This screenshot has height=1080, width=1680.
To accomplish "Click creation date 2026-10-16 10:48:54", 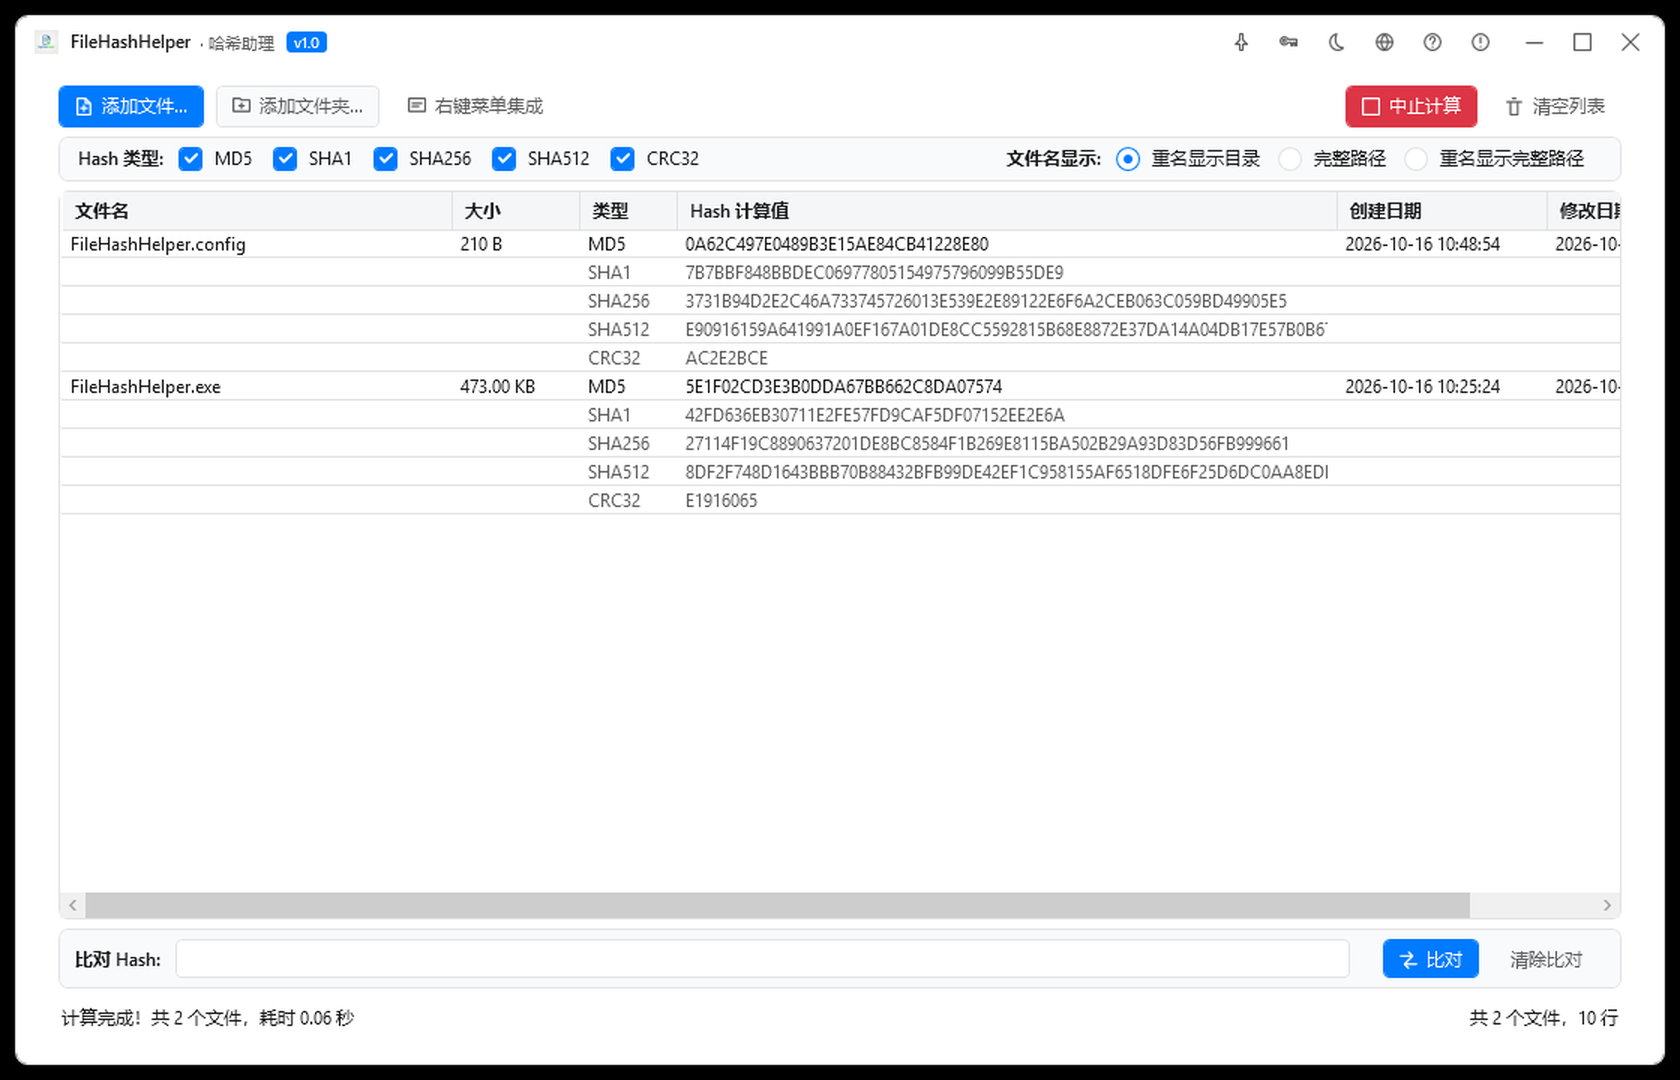I will [x=1422, y=244].
